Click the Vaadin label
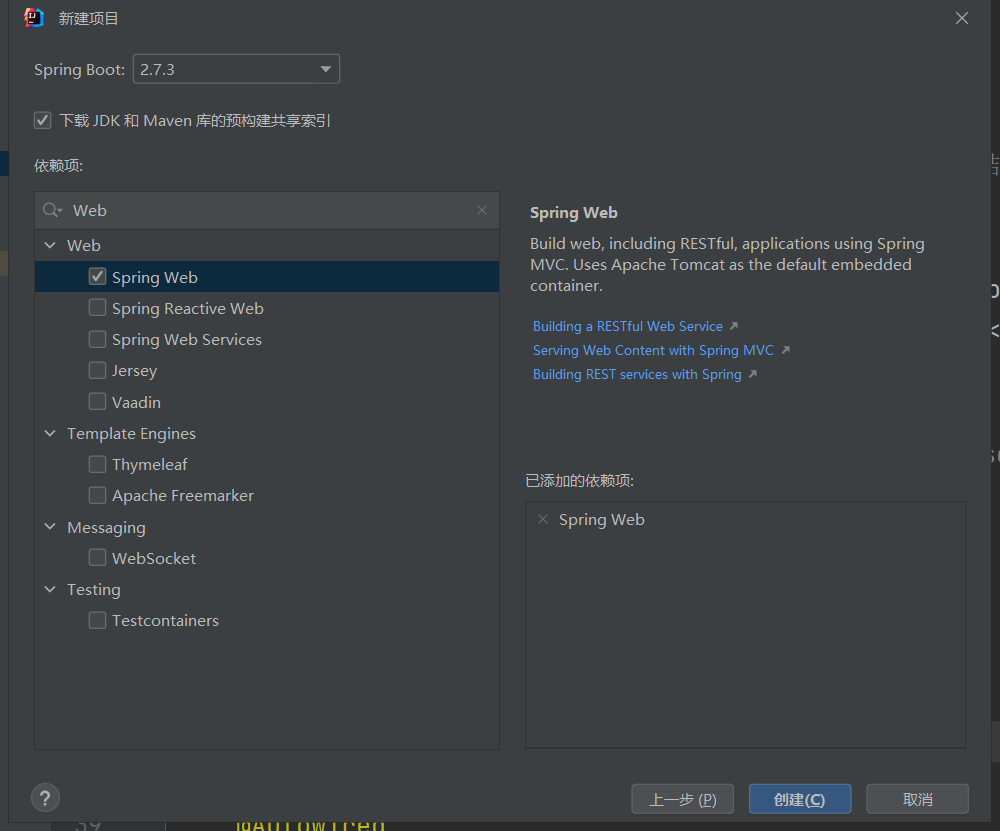 click(136, 402)
